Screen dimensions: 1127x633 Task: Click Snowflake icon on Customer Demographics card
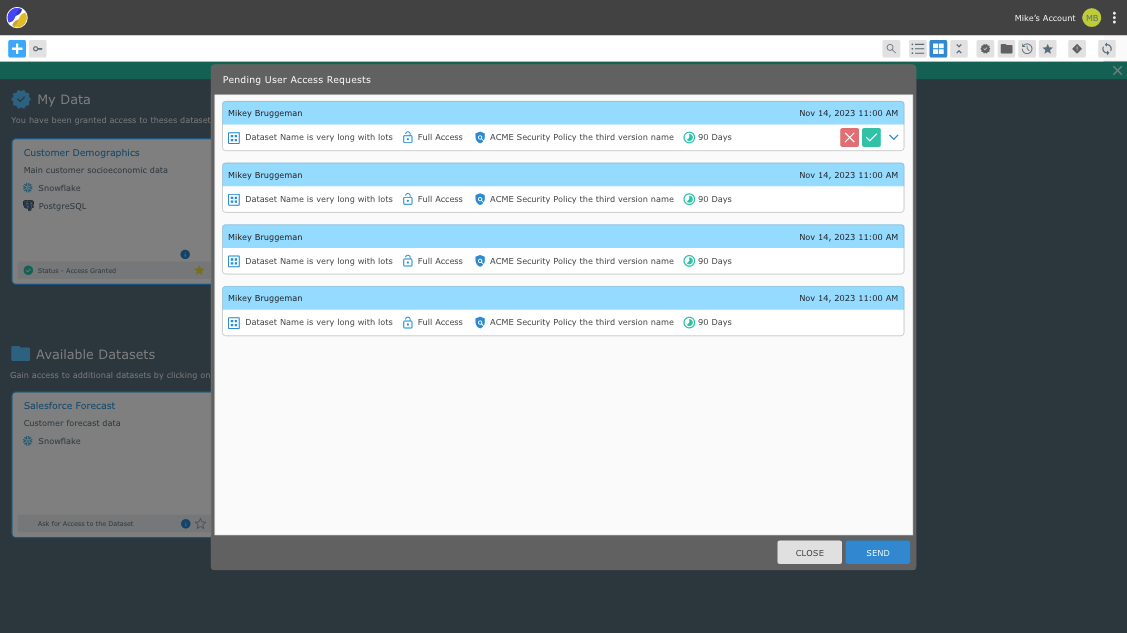pyautogui.click(x=28, y=188)
